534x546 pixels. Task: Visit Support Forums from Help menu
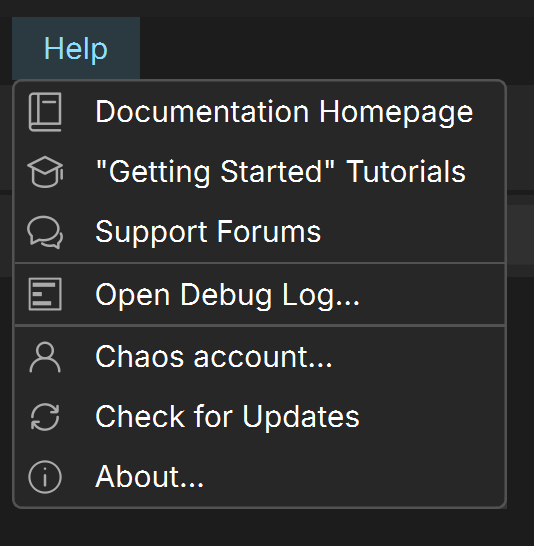click(x=260, y=232)
